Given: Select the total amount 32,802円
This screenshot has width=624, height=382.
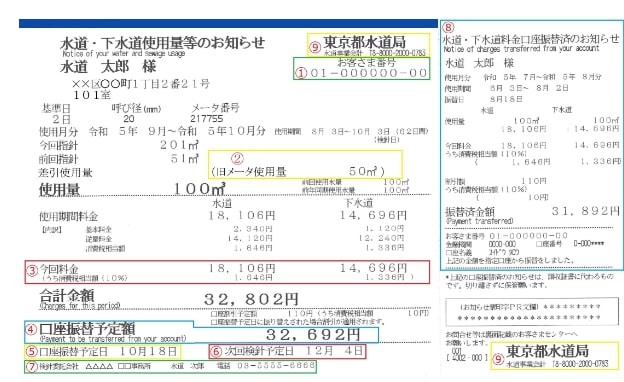Looking at the screenshot, I should coord(251,299).
